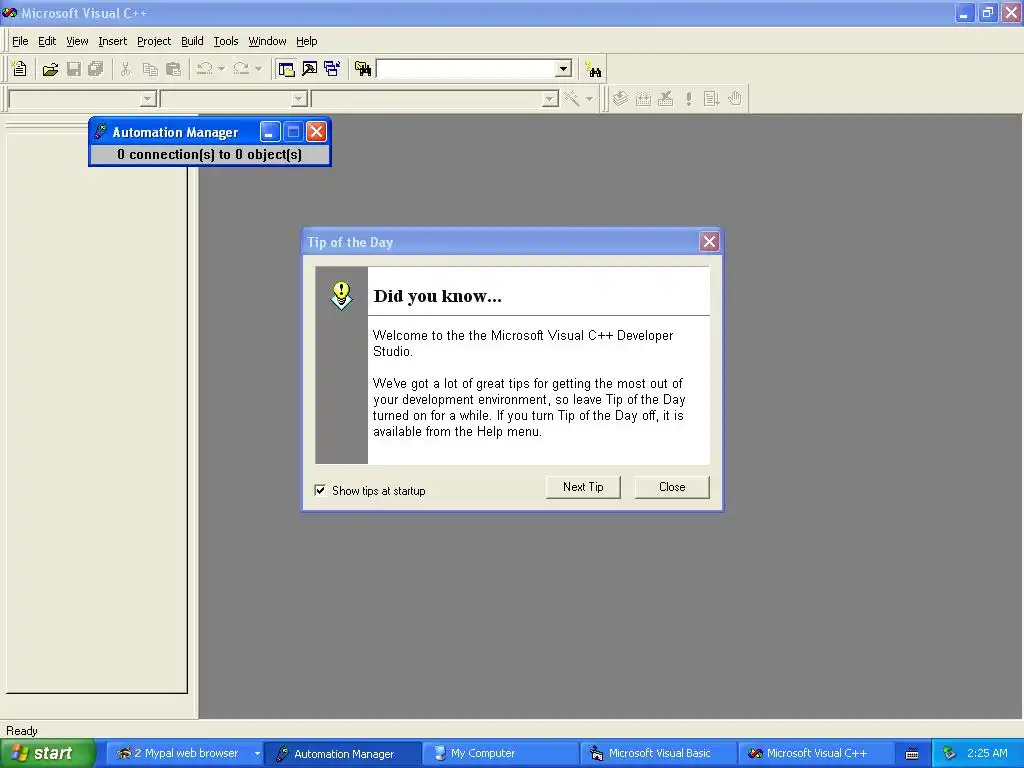Click the Build icon in build toolbar
The height and width of the screenshot is (768, 1024).
(643, 99)
